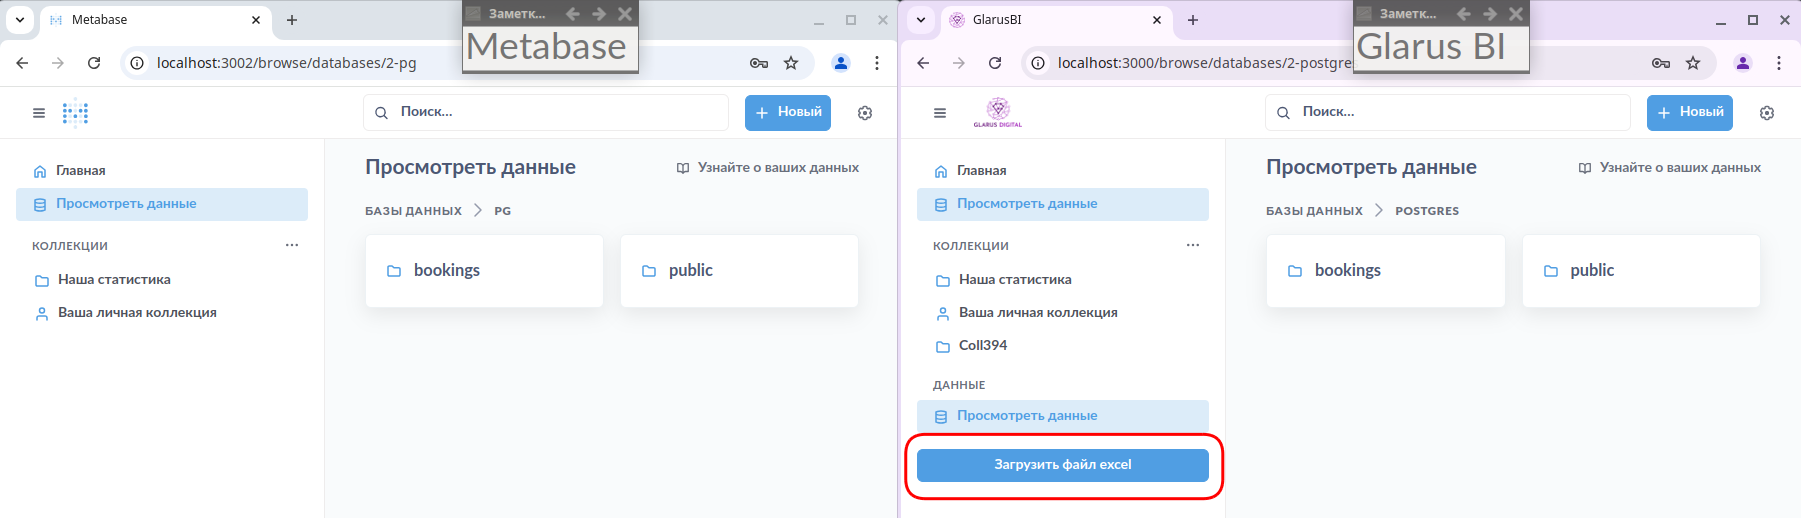This screenshot has height=518, width=1801.
Task: Close the GlarusBI browser tab
Action: (1157, 20)
